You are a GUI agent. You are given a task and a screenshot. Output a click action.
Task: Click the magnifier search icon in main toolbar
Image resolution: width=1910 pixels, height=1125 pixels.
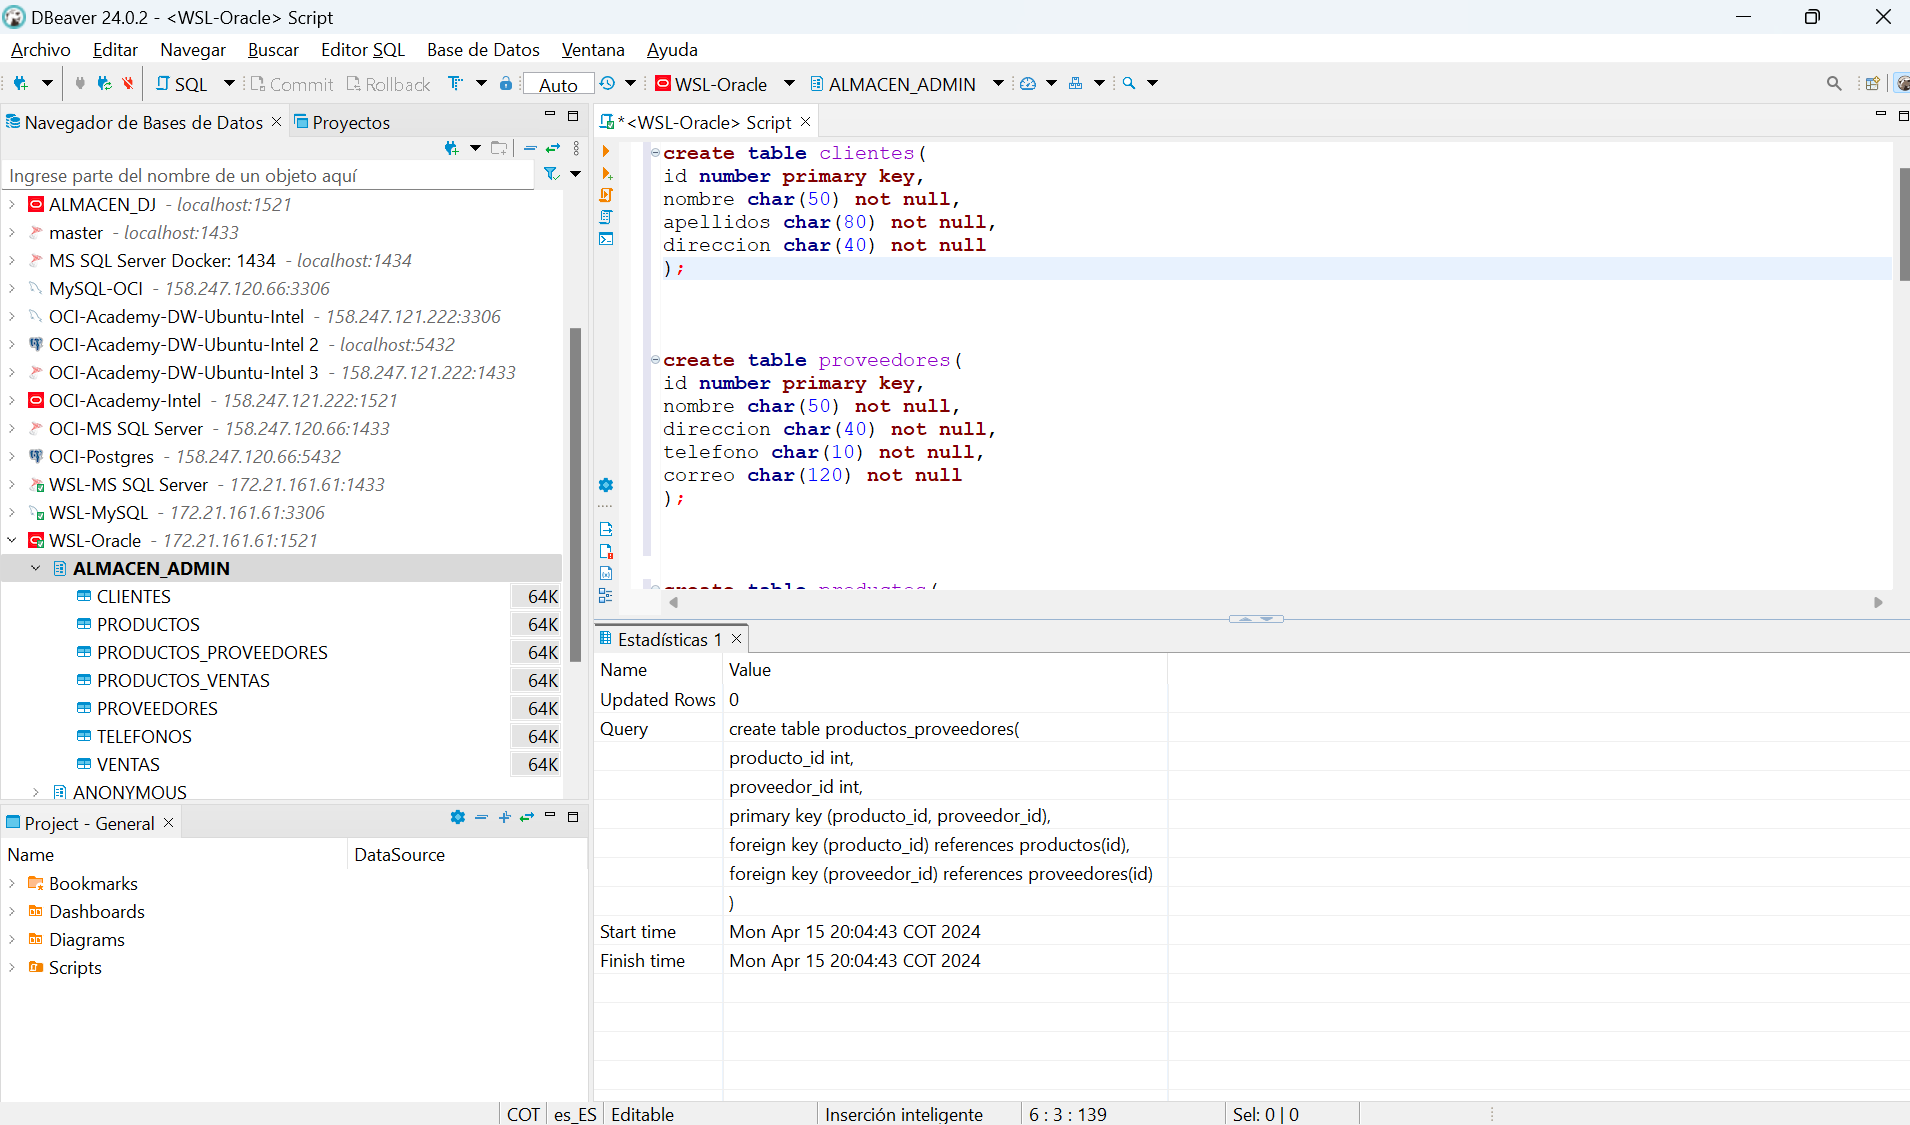click(x=1129, y=84)
